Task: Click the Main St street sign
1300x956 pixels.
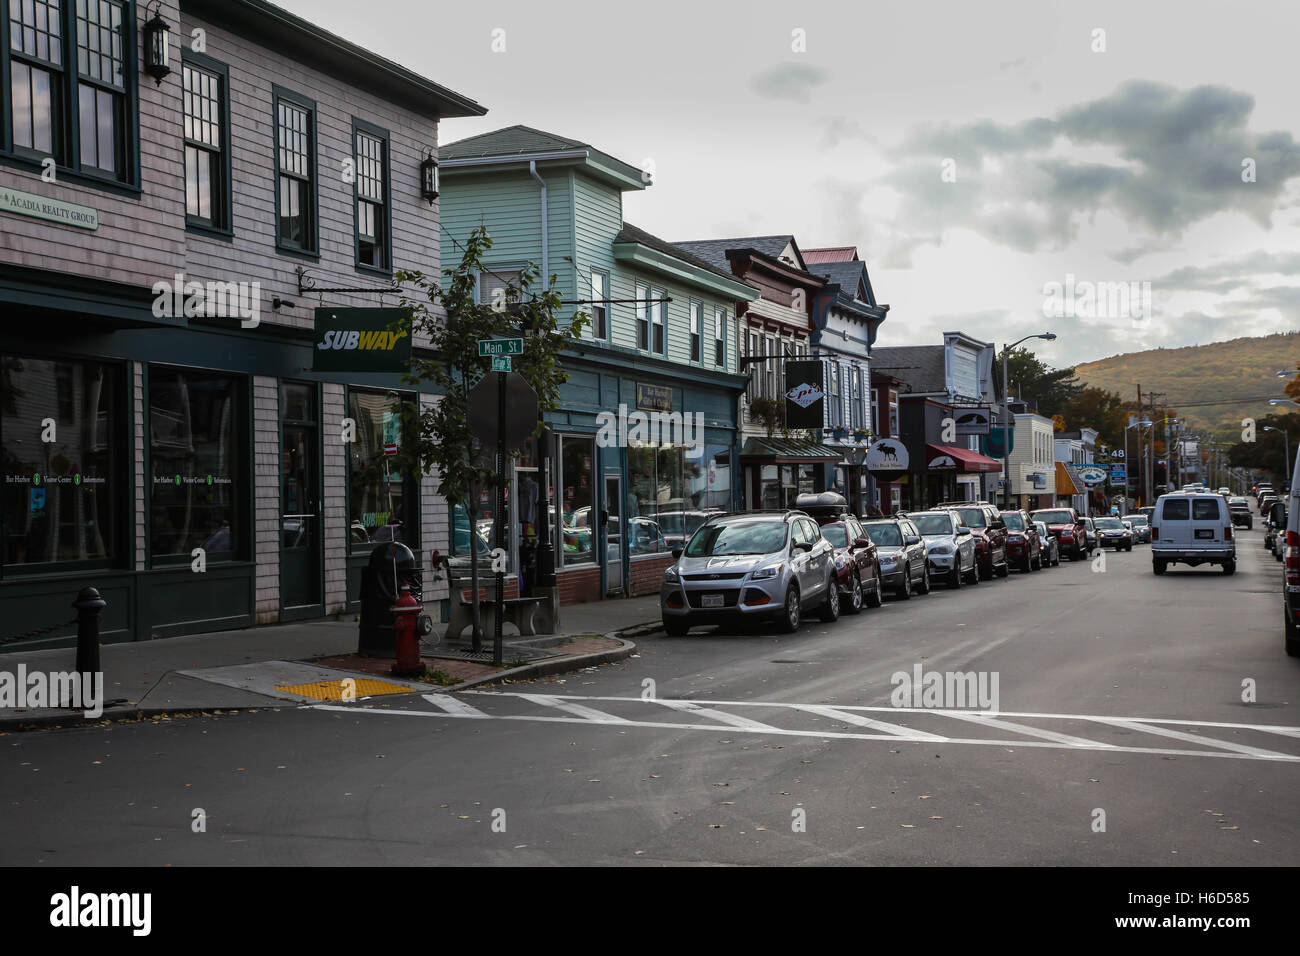Action: (500, 347)
